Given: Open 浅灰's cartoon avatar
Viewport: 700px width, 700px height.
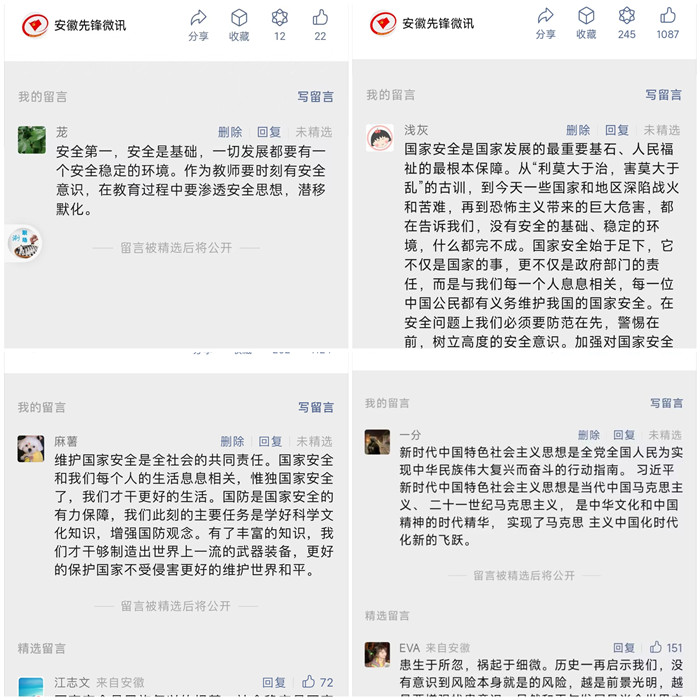Looking at the screenshot, I should [380, 138].
